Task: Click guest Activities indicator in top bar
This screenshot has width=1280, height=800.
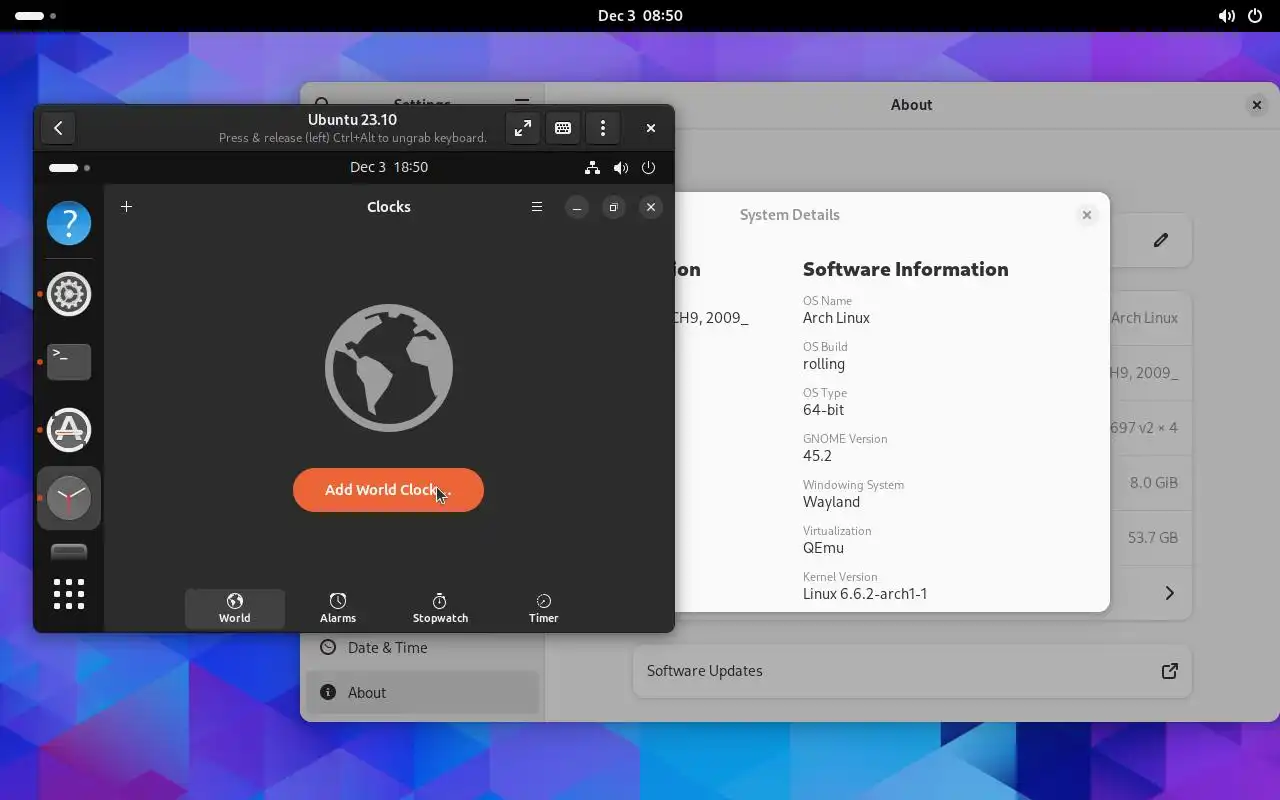Action: [69, 168]
